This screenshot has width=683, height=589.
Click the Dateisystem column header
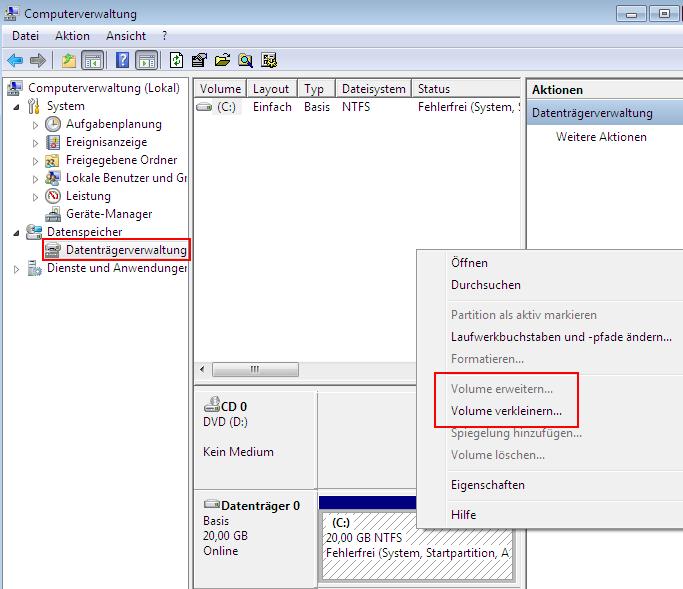[x=373, y=89]
